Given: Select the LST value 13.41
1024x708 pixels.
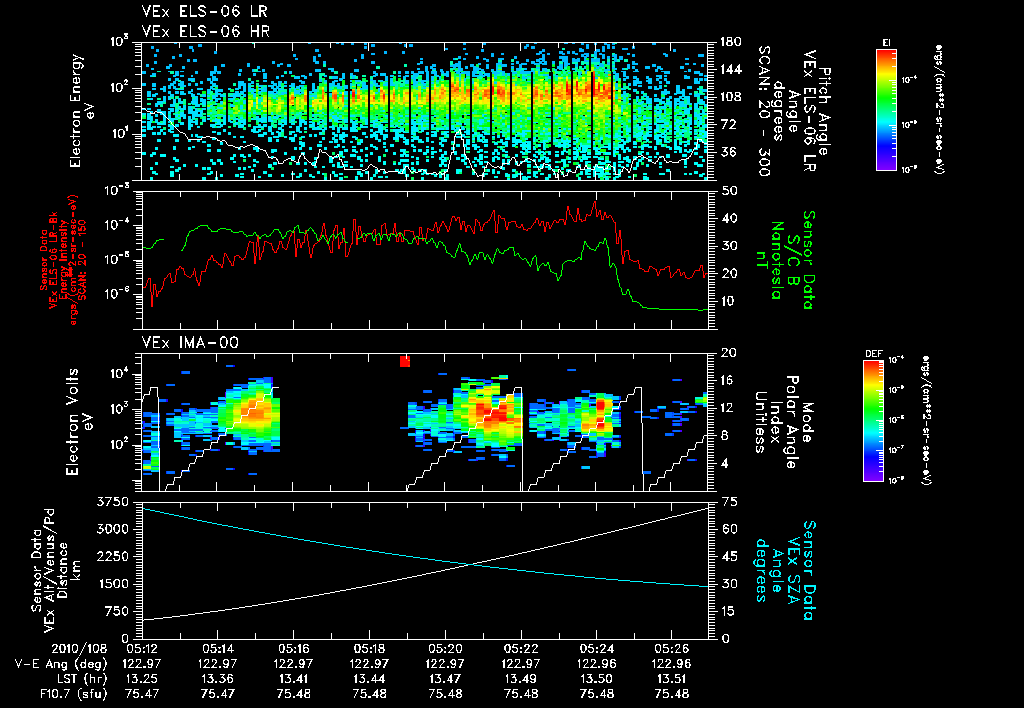Looking at the screenshot, I should [x=294, y=679].
